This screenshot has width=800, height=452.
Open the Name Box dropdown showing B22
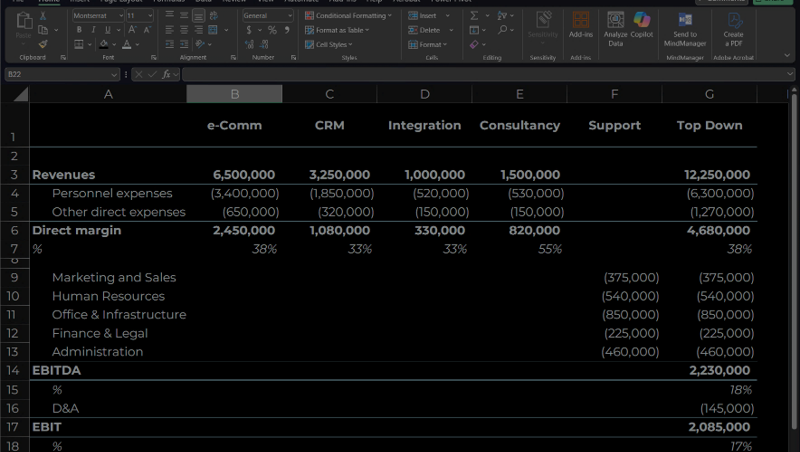click(115, 75)
